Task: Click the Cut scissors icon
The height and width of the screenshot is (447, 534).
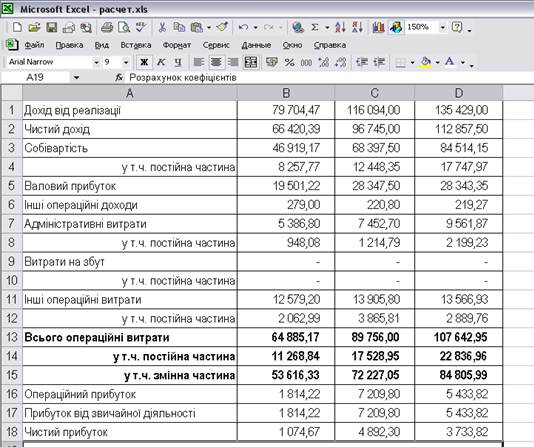Action: [162, 27]
